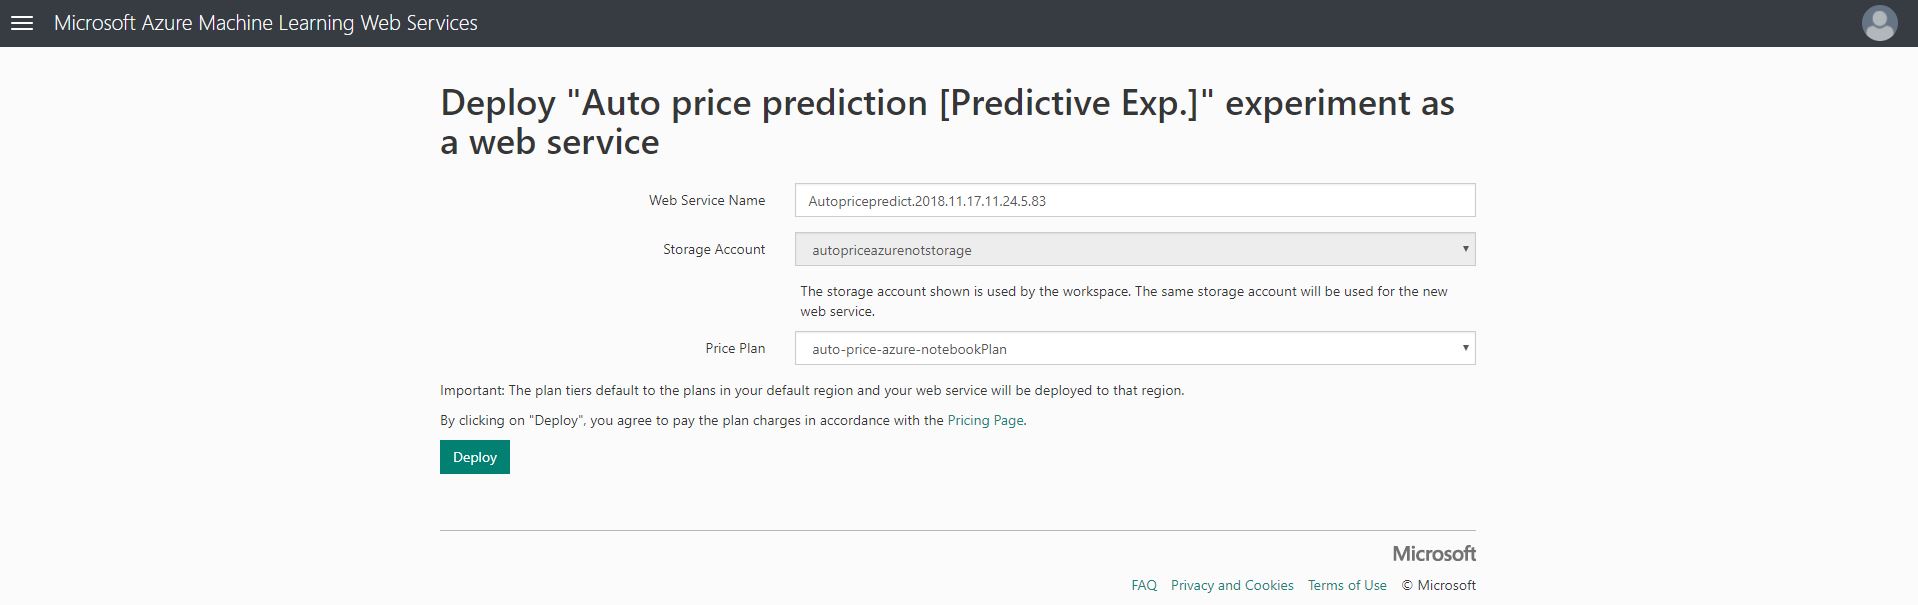Open the hamburger navigation menu
Screen dimensions: 1918x605
[22, 23]
